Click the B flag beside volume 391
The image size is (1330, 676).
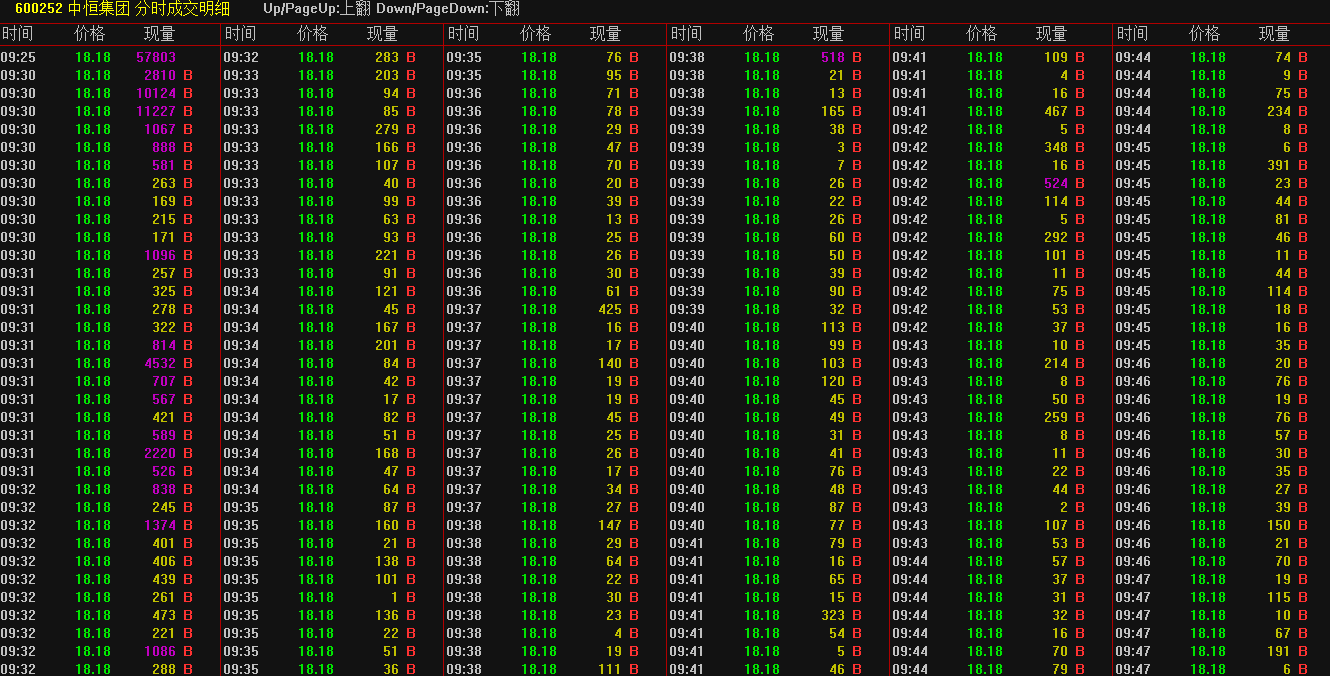pos(1303,165)
